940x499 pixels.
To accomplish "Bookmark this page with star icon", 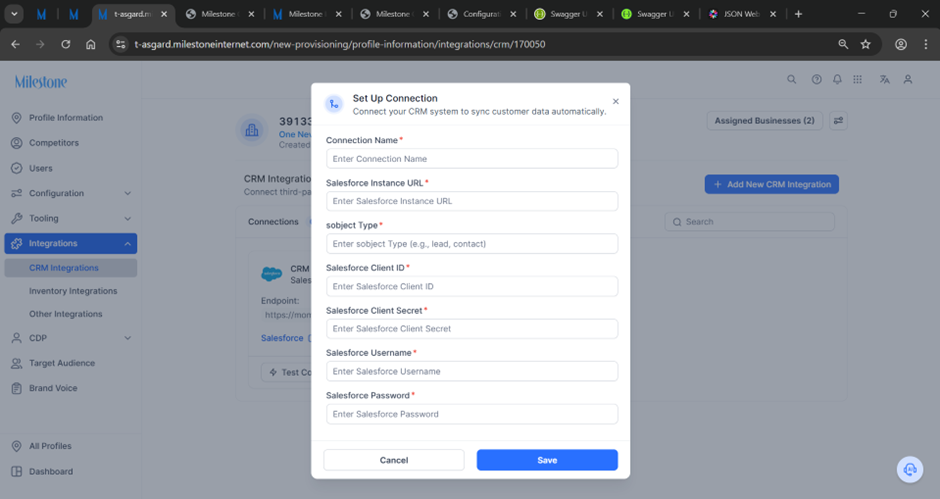I will pos(866,44).
